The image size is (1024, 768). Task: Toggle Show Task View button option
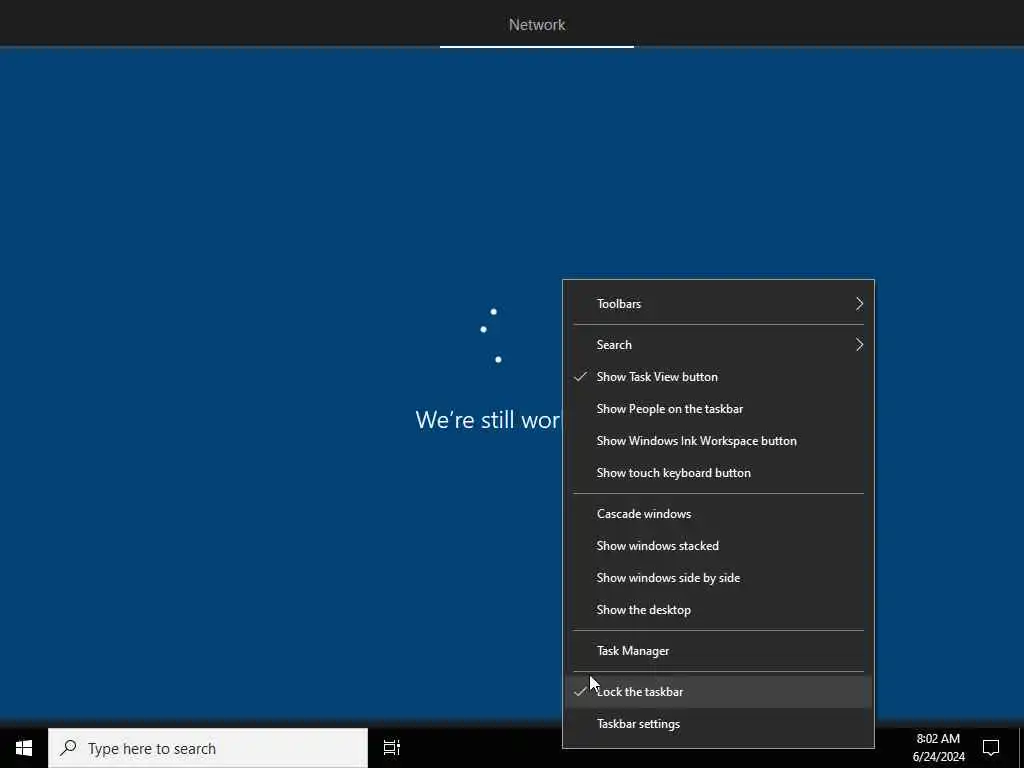(718, 377)
